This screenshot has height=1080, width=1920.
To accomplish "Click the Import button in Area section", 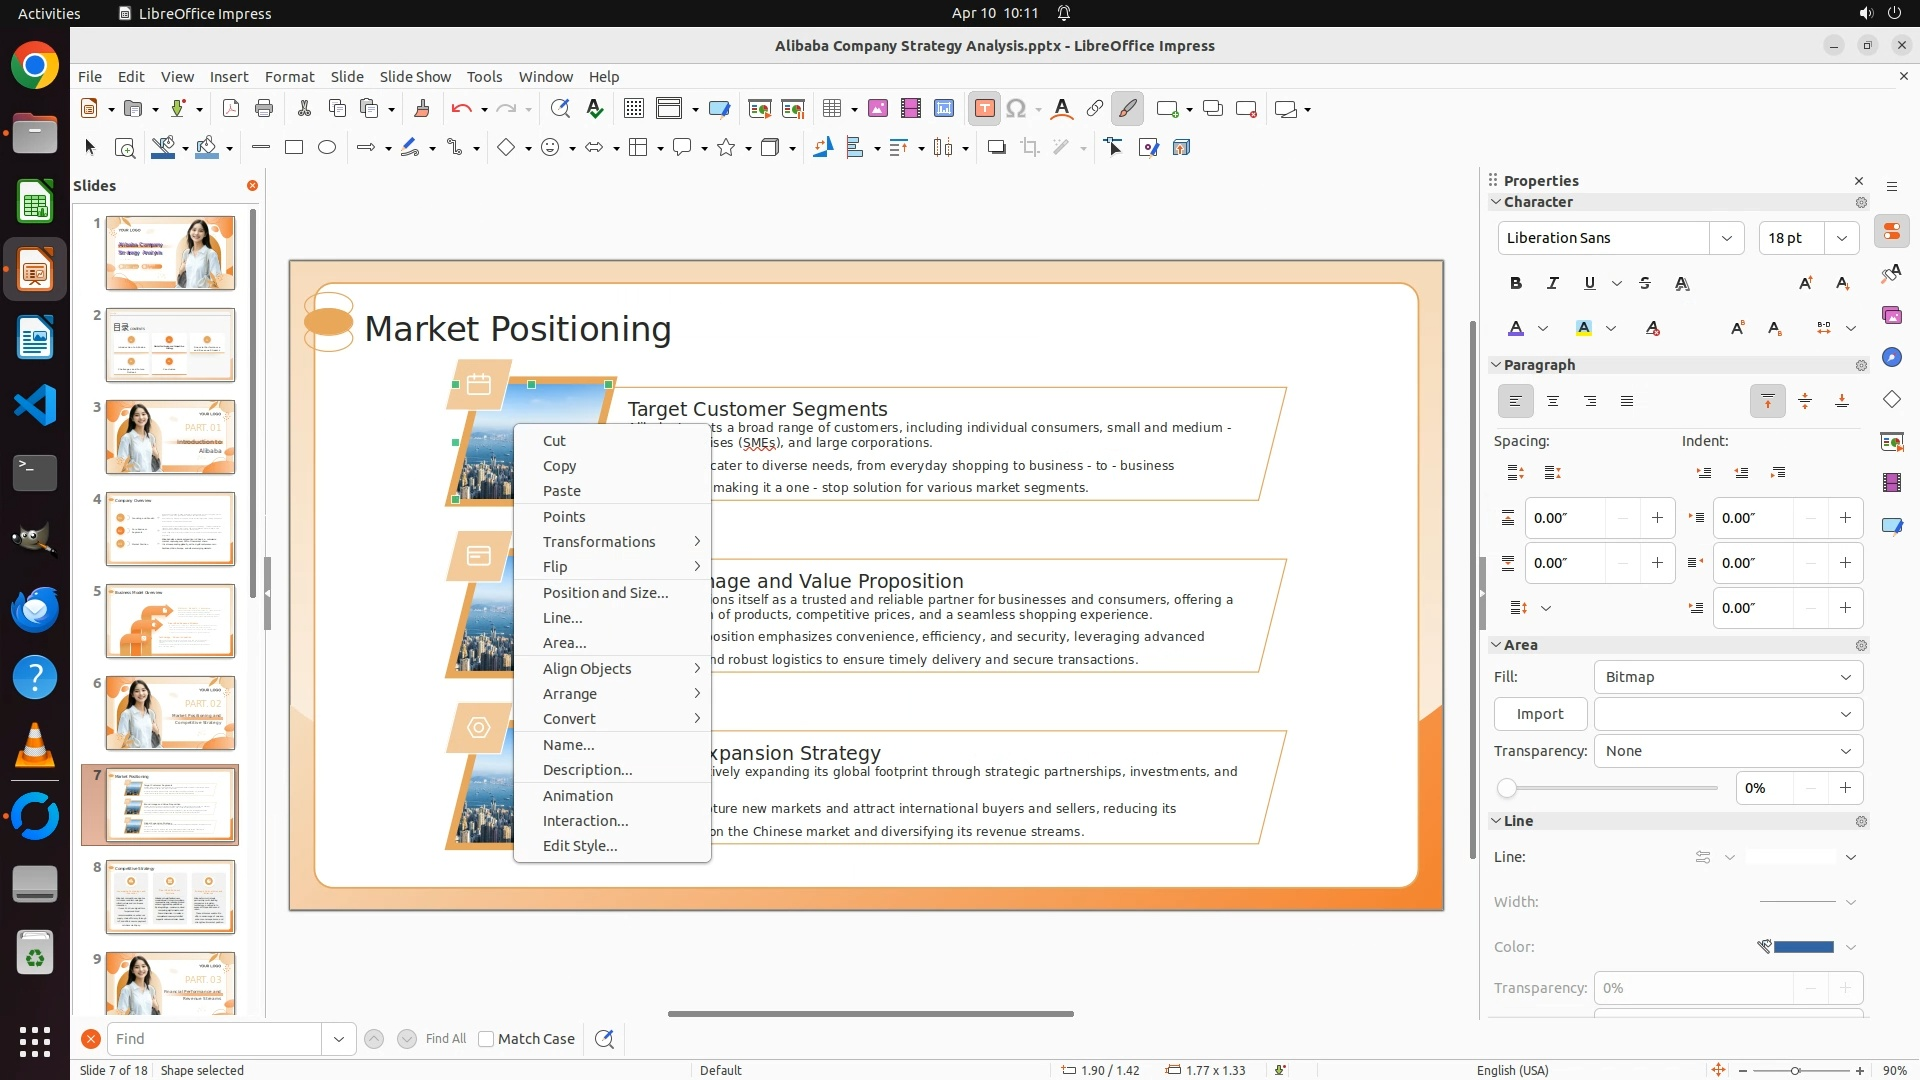I will (1539, 714).
